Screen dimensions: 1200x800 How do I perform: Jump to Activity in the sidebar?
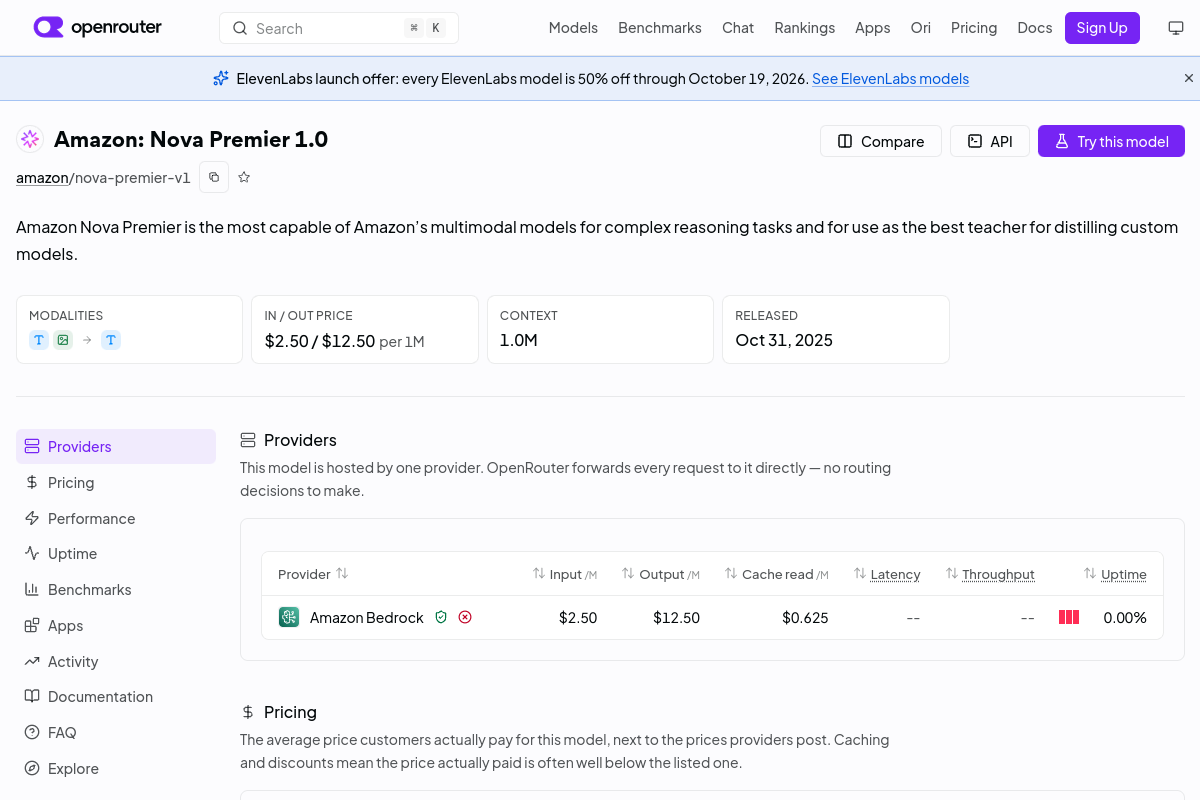pyautogui.click(x=116, y=661)
